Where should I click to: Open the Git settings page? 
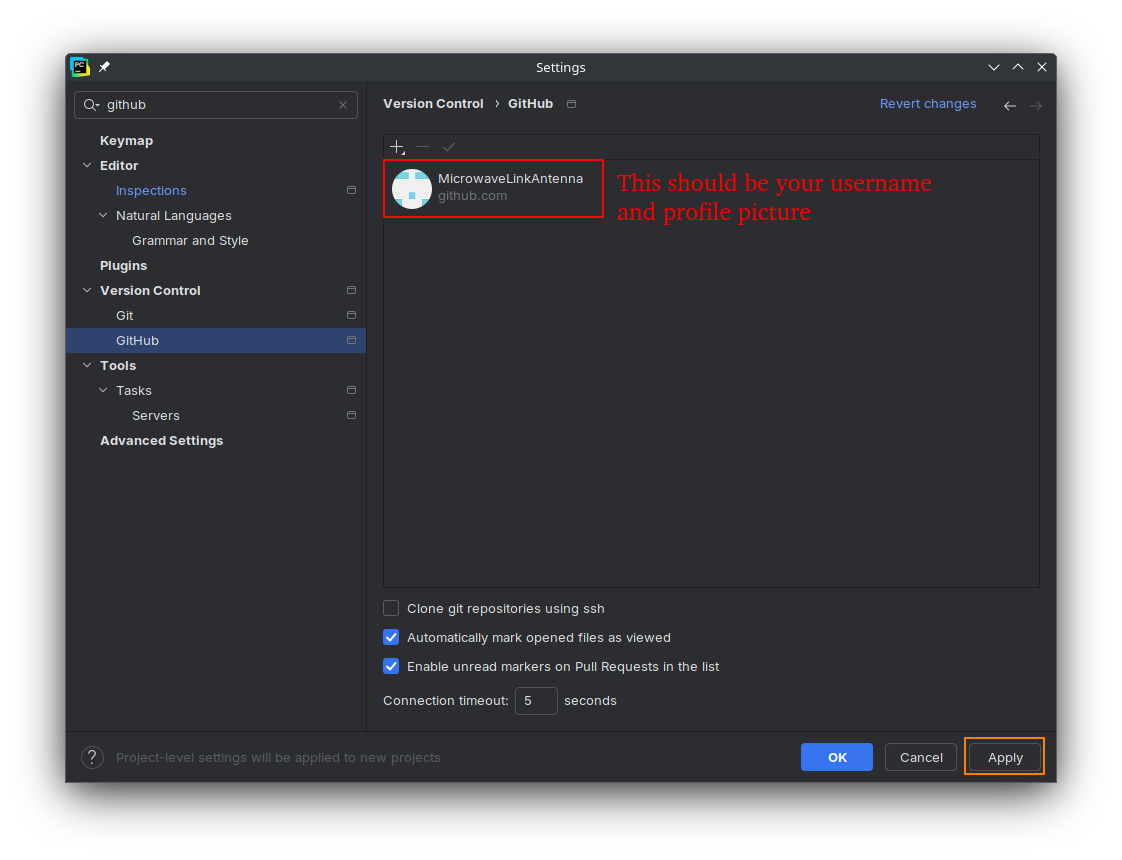tap(125, 315)
